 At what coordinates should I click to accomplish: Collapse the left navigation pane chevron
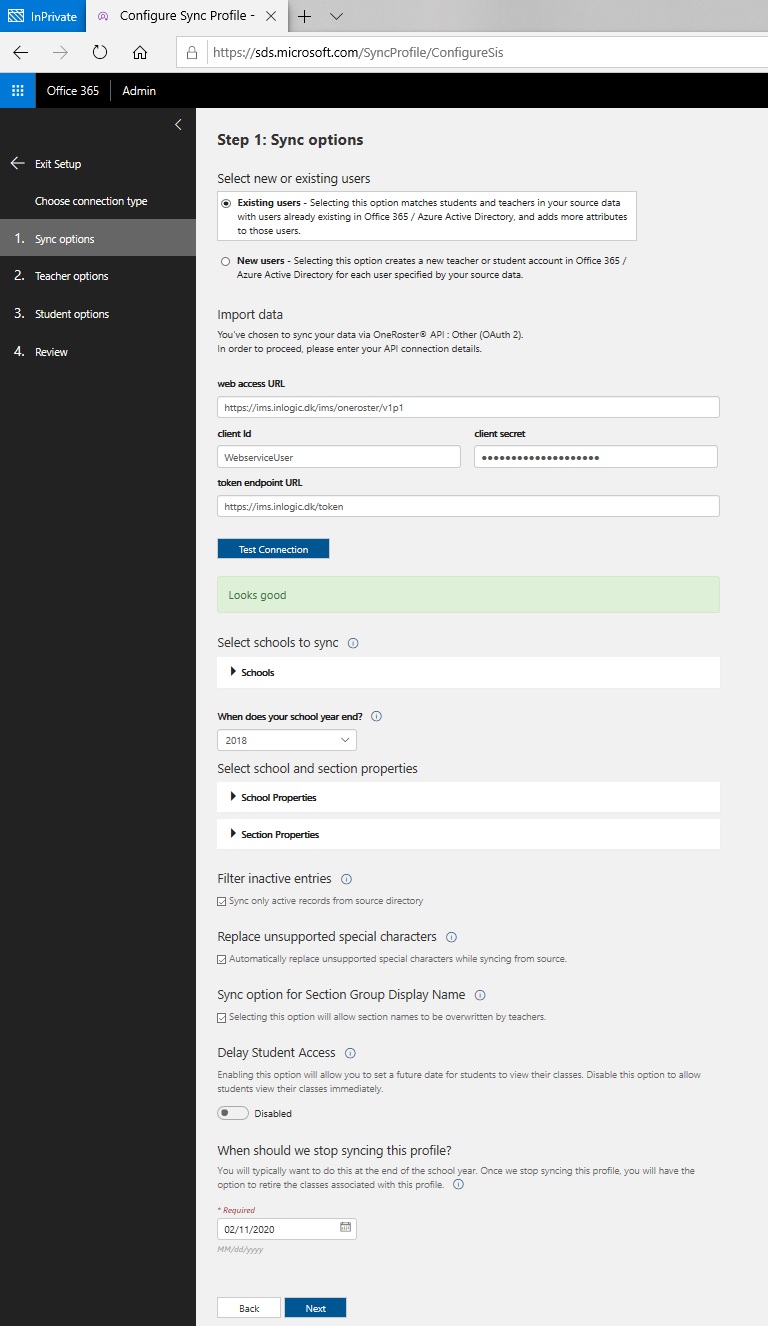click(178, 124)
